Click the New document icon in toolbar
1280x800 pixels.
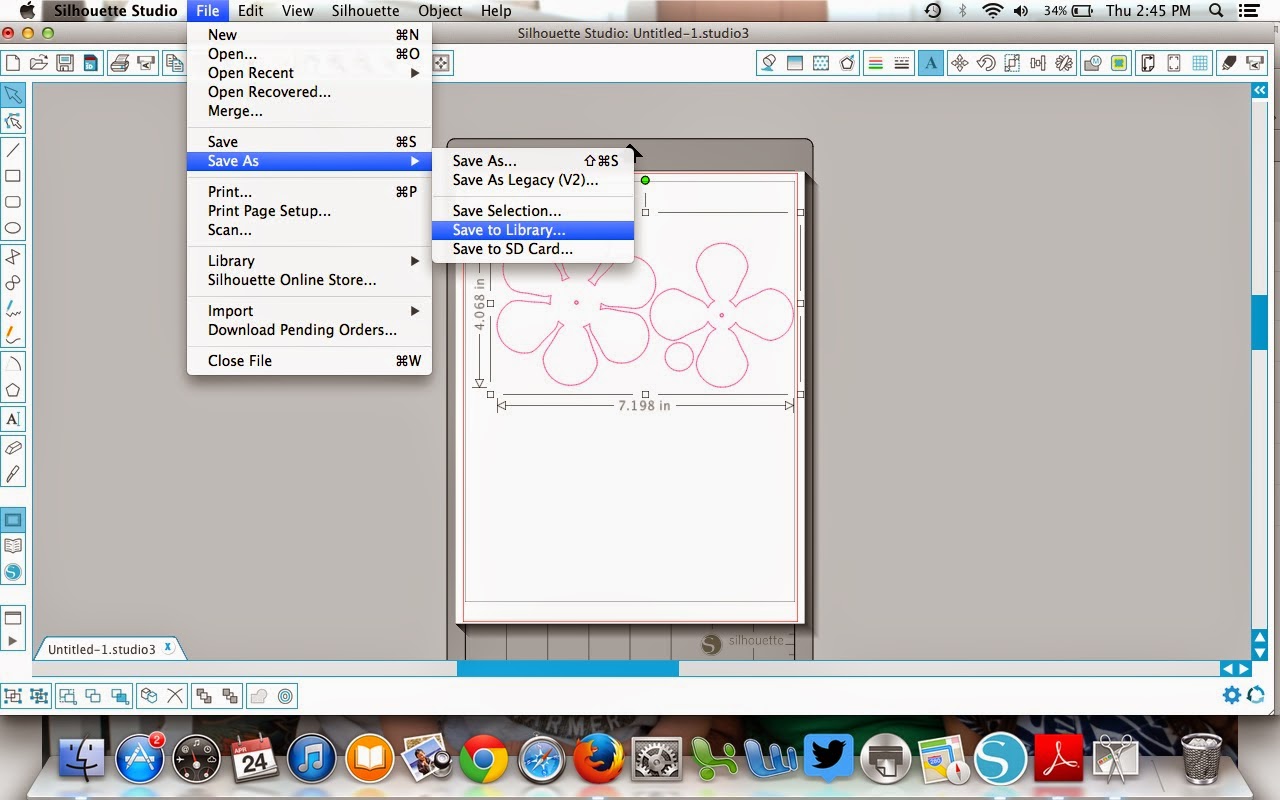tap(13, 63)
